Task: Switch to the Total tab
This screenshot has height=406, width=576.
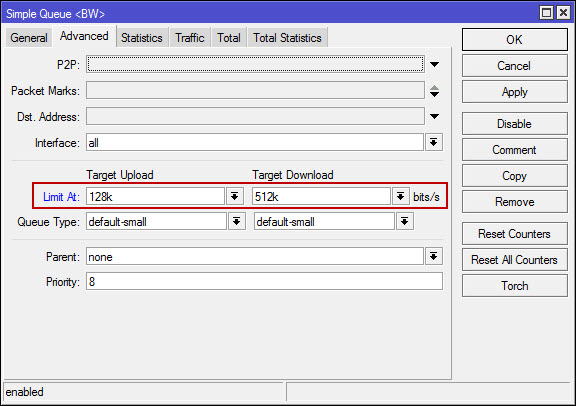Action: point(229,37)
